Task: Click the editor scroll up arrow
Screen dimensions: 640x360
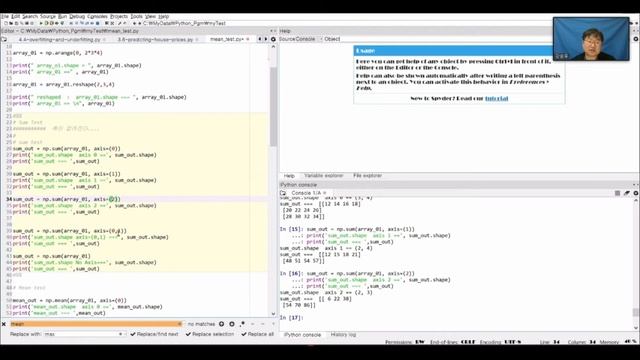Action: coord(273,47)
